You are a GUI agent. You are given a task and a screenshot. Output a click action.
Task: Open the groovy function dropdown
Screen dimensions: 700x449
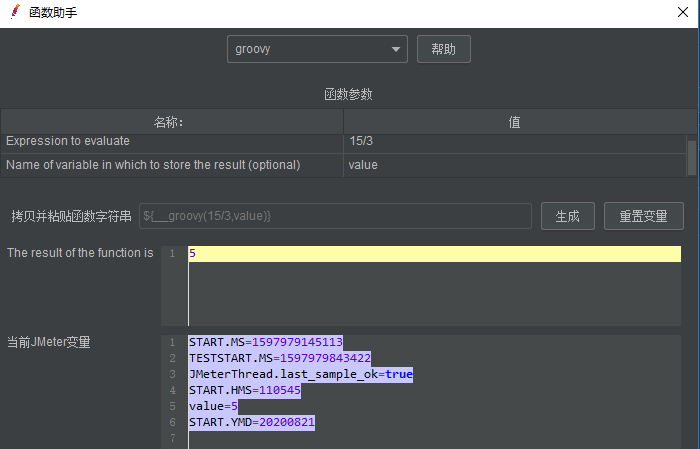click(317, 49)
